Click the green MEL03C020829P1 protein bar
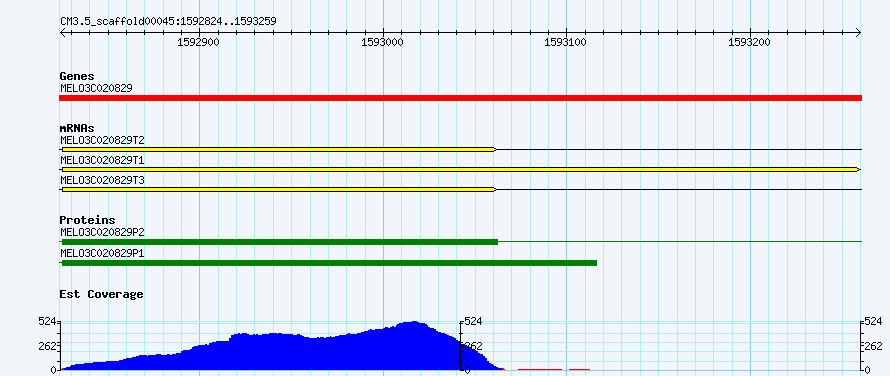This screenshot has width=890, height=376. click(329, 263)
